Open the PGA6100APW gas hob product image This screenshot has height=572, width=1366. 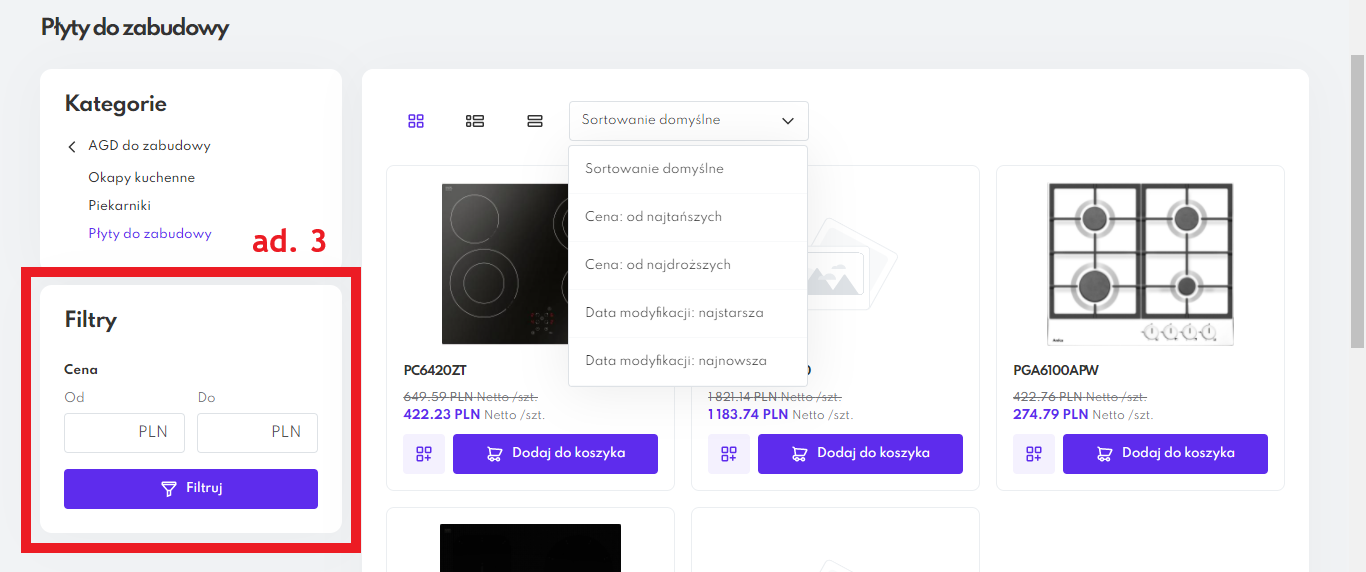1139,264
